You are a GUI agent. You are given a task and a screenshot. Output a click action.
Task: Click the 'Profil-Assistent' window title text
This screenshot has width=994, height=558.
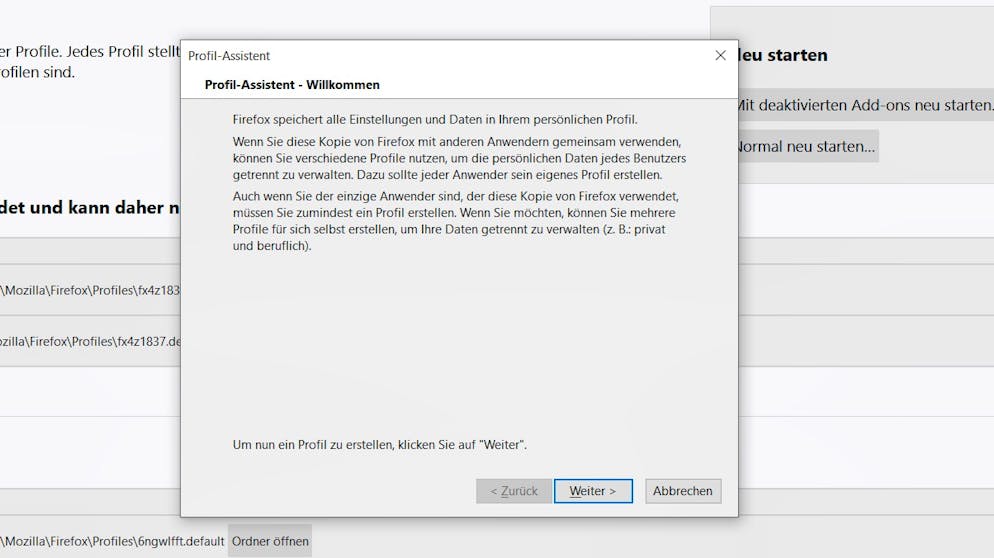229,56
